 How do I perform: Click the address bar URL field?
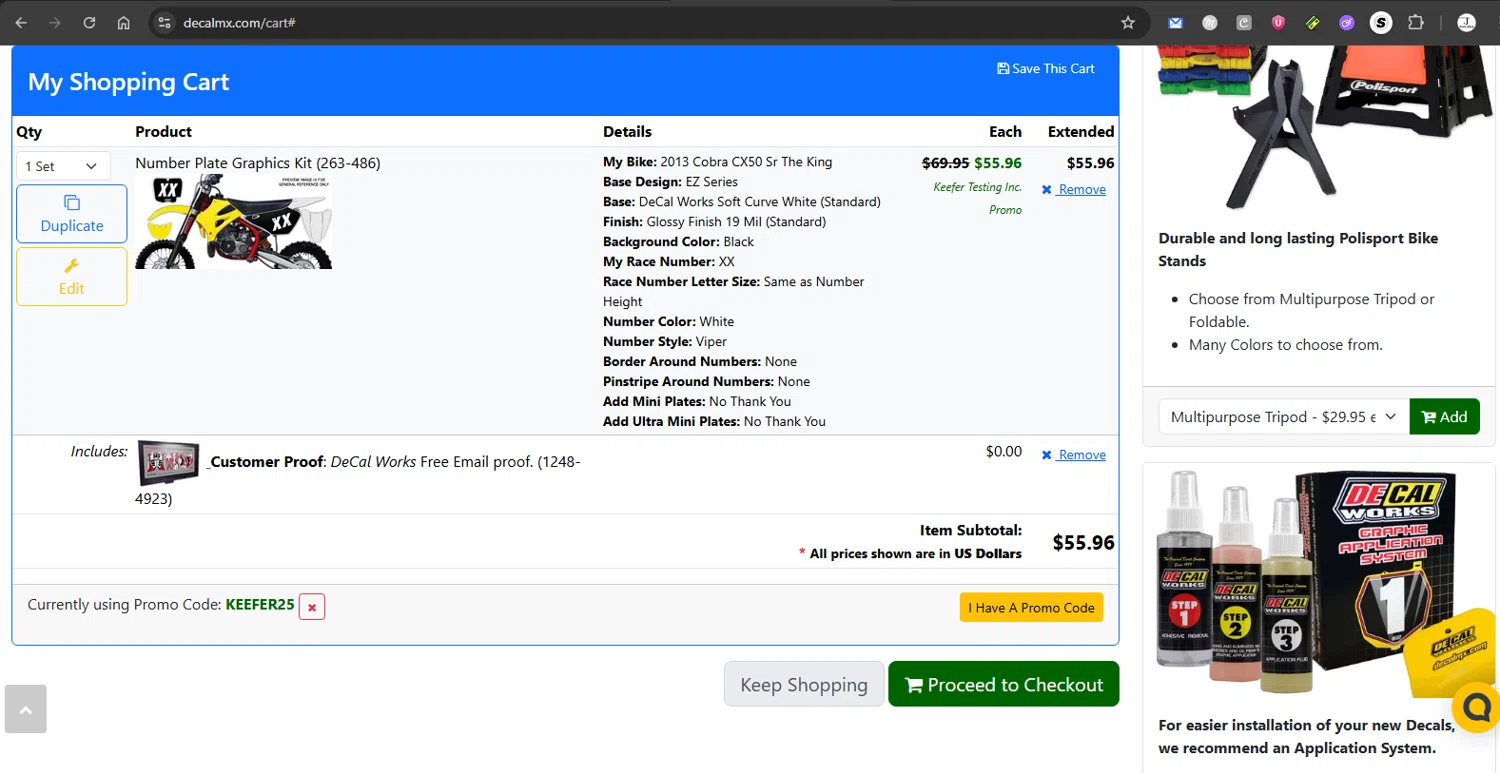pyautogui.click(x=640, y=23)
